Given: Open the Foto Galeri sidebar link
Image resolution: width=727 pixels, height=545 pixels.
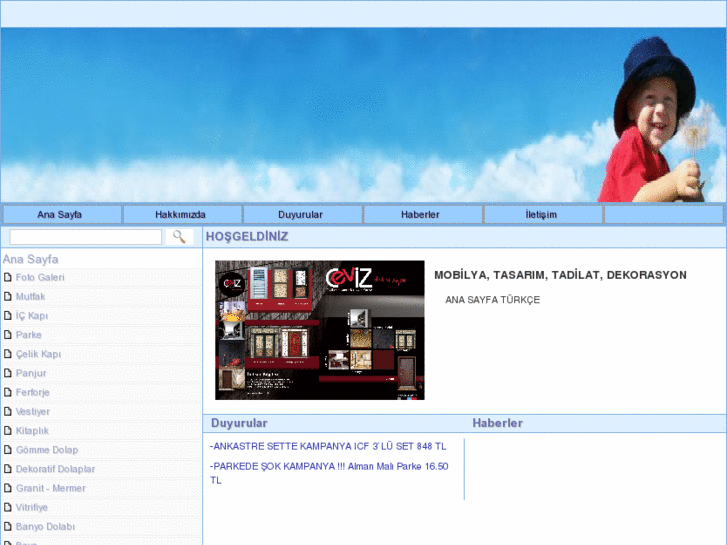Looking at the screenshot, I should point(40,277).
